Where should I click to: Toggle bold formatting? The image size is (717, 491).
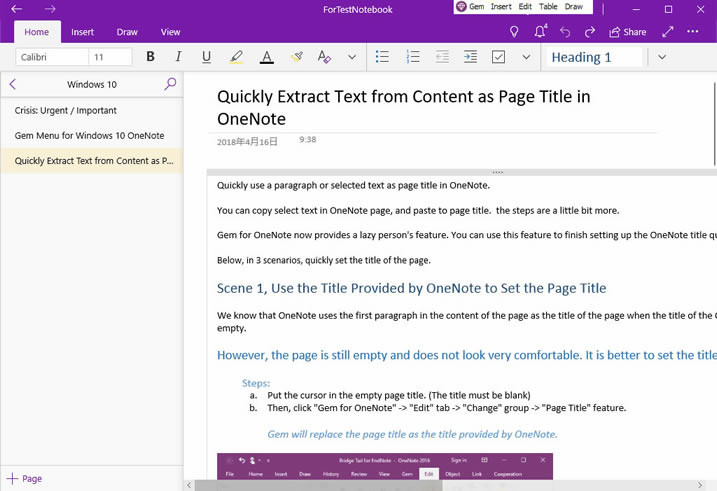[151, 57]
